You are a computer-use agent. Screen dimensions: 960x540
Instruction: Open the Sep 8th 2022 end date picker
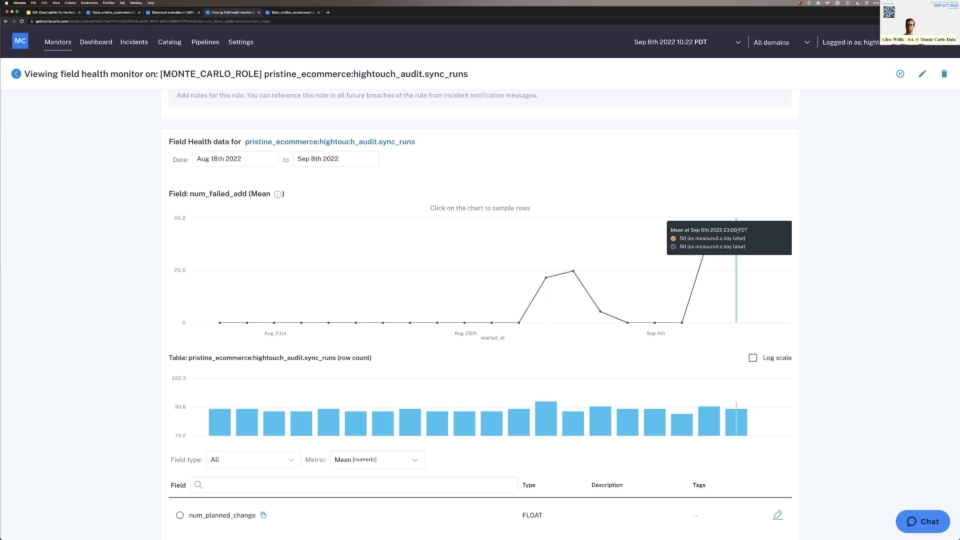[336, 159]
